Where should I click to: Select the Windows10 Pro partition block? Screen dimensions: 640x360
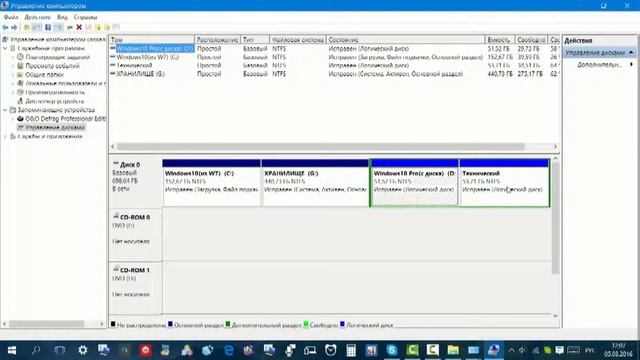[x=414, y=183]
